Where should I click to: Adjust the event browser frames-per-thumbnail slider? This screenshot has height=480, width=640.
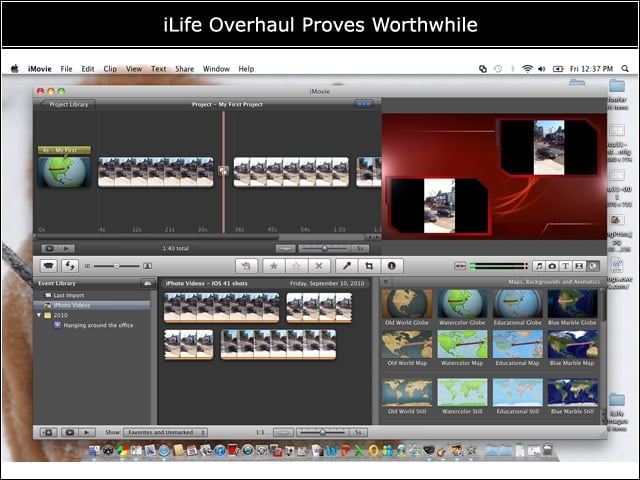click(x=322, y=432)
